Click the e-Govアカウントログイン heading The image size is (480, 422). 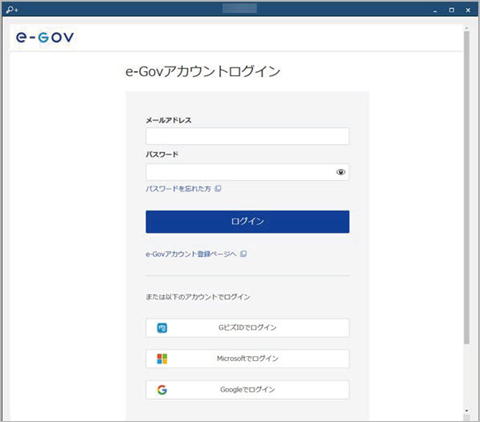[203, 71]
